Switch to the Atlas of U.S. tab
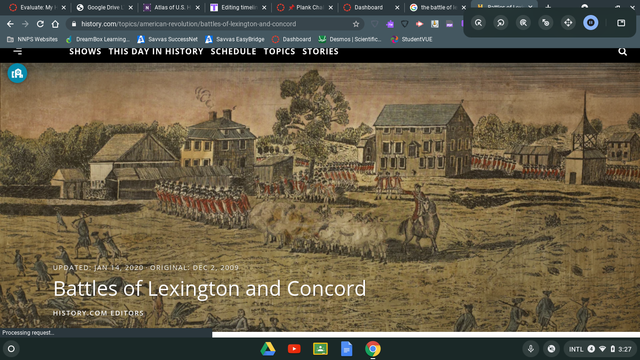The width and height of the screenshot is (640, 360). tap(171, 7)
